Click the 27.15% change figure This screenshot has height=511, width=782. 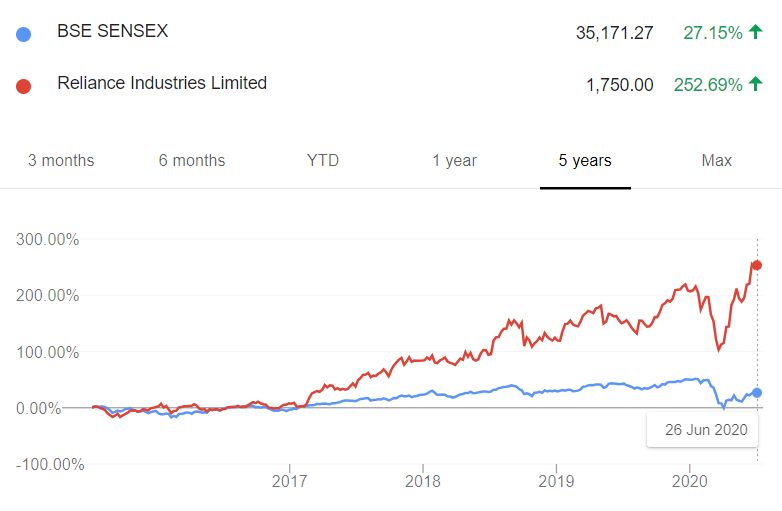pyautogui.click(x=713, y=33)
